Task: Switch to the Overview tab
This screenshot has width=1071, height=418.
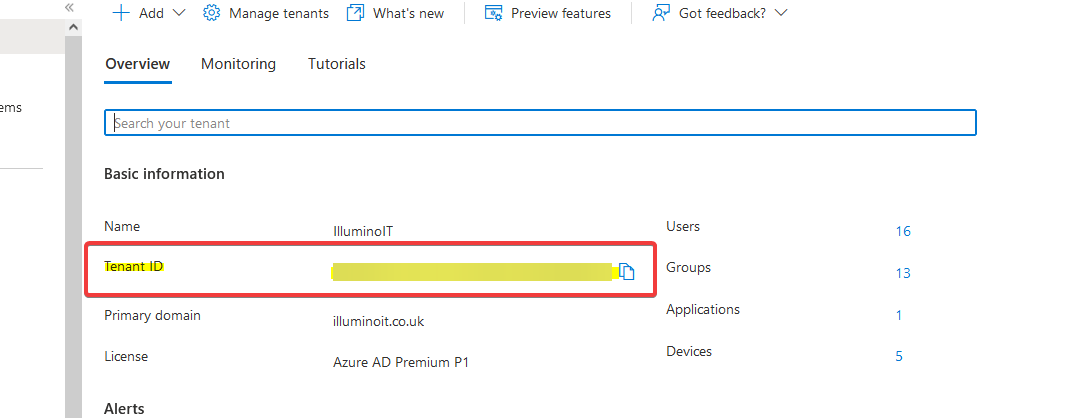Action: 137,64
